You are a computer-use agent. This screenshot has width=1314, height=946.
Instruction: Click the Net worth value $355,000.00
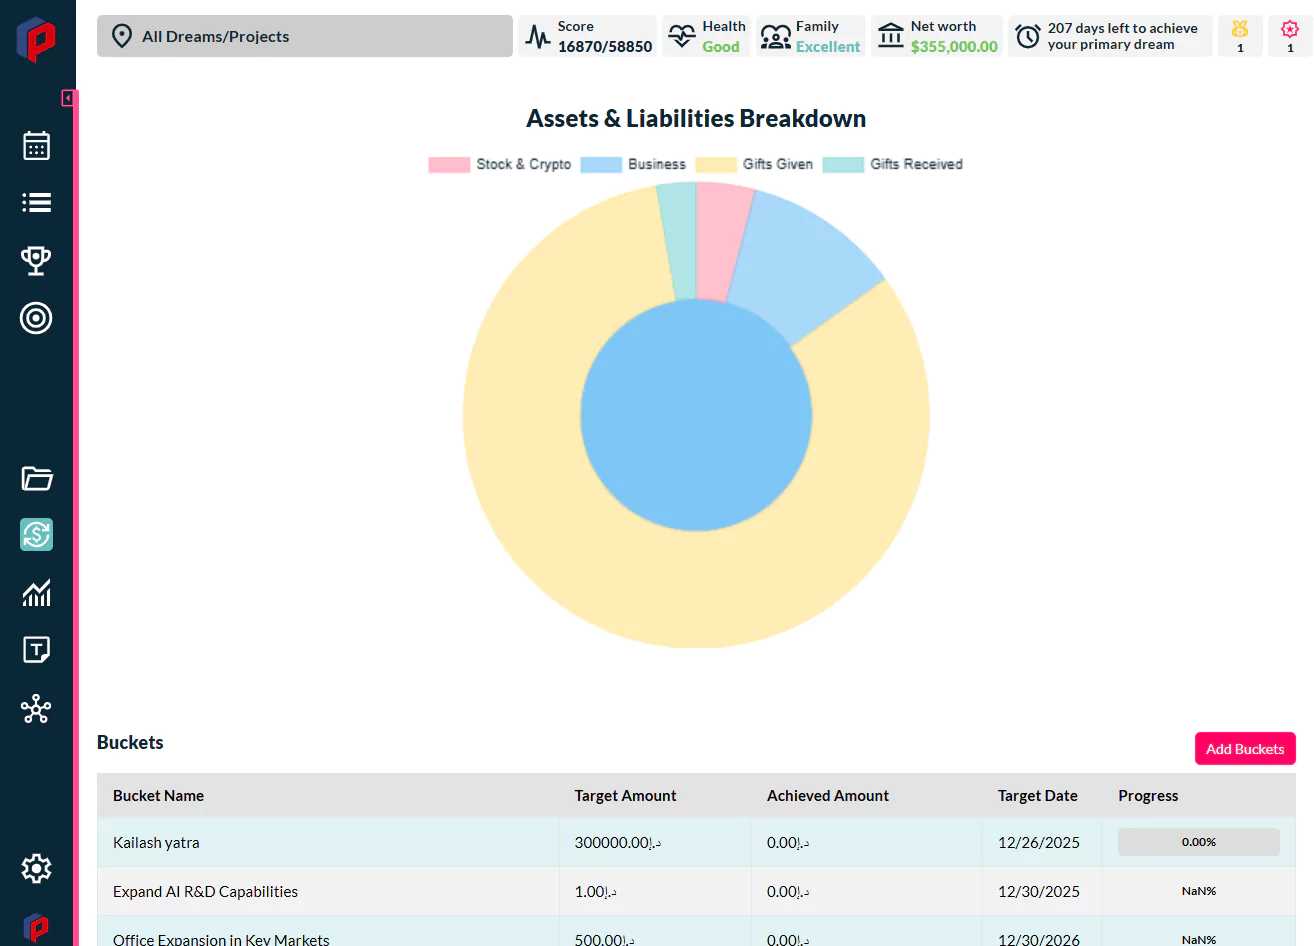954,46
